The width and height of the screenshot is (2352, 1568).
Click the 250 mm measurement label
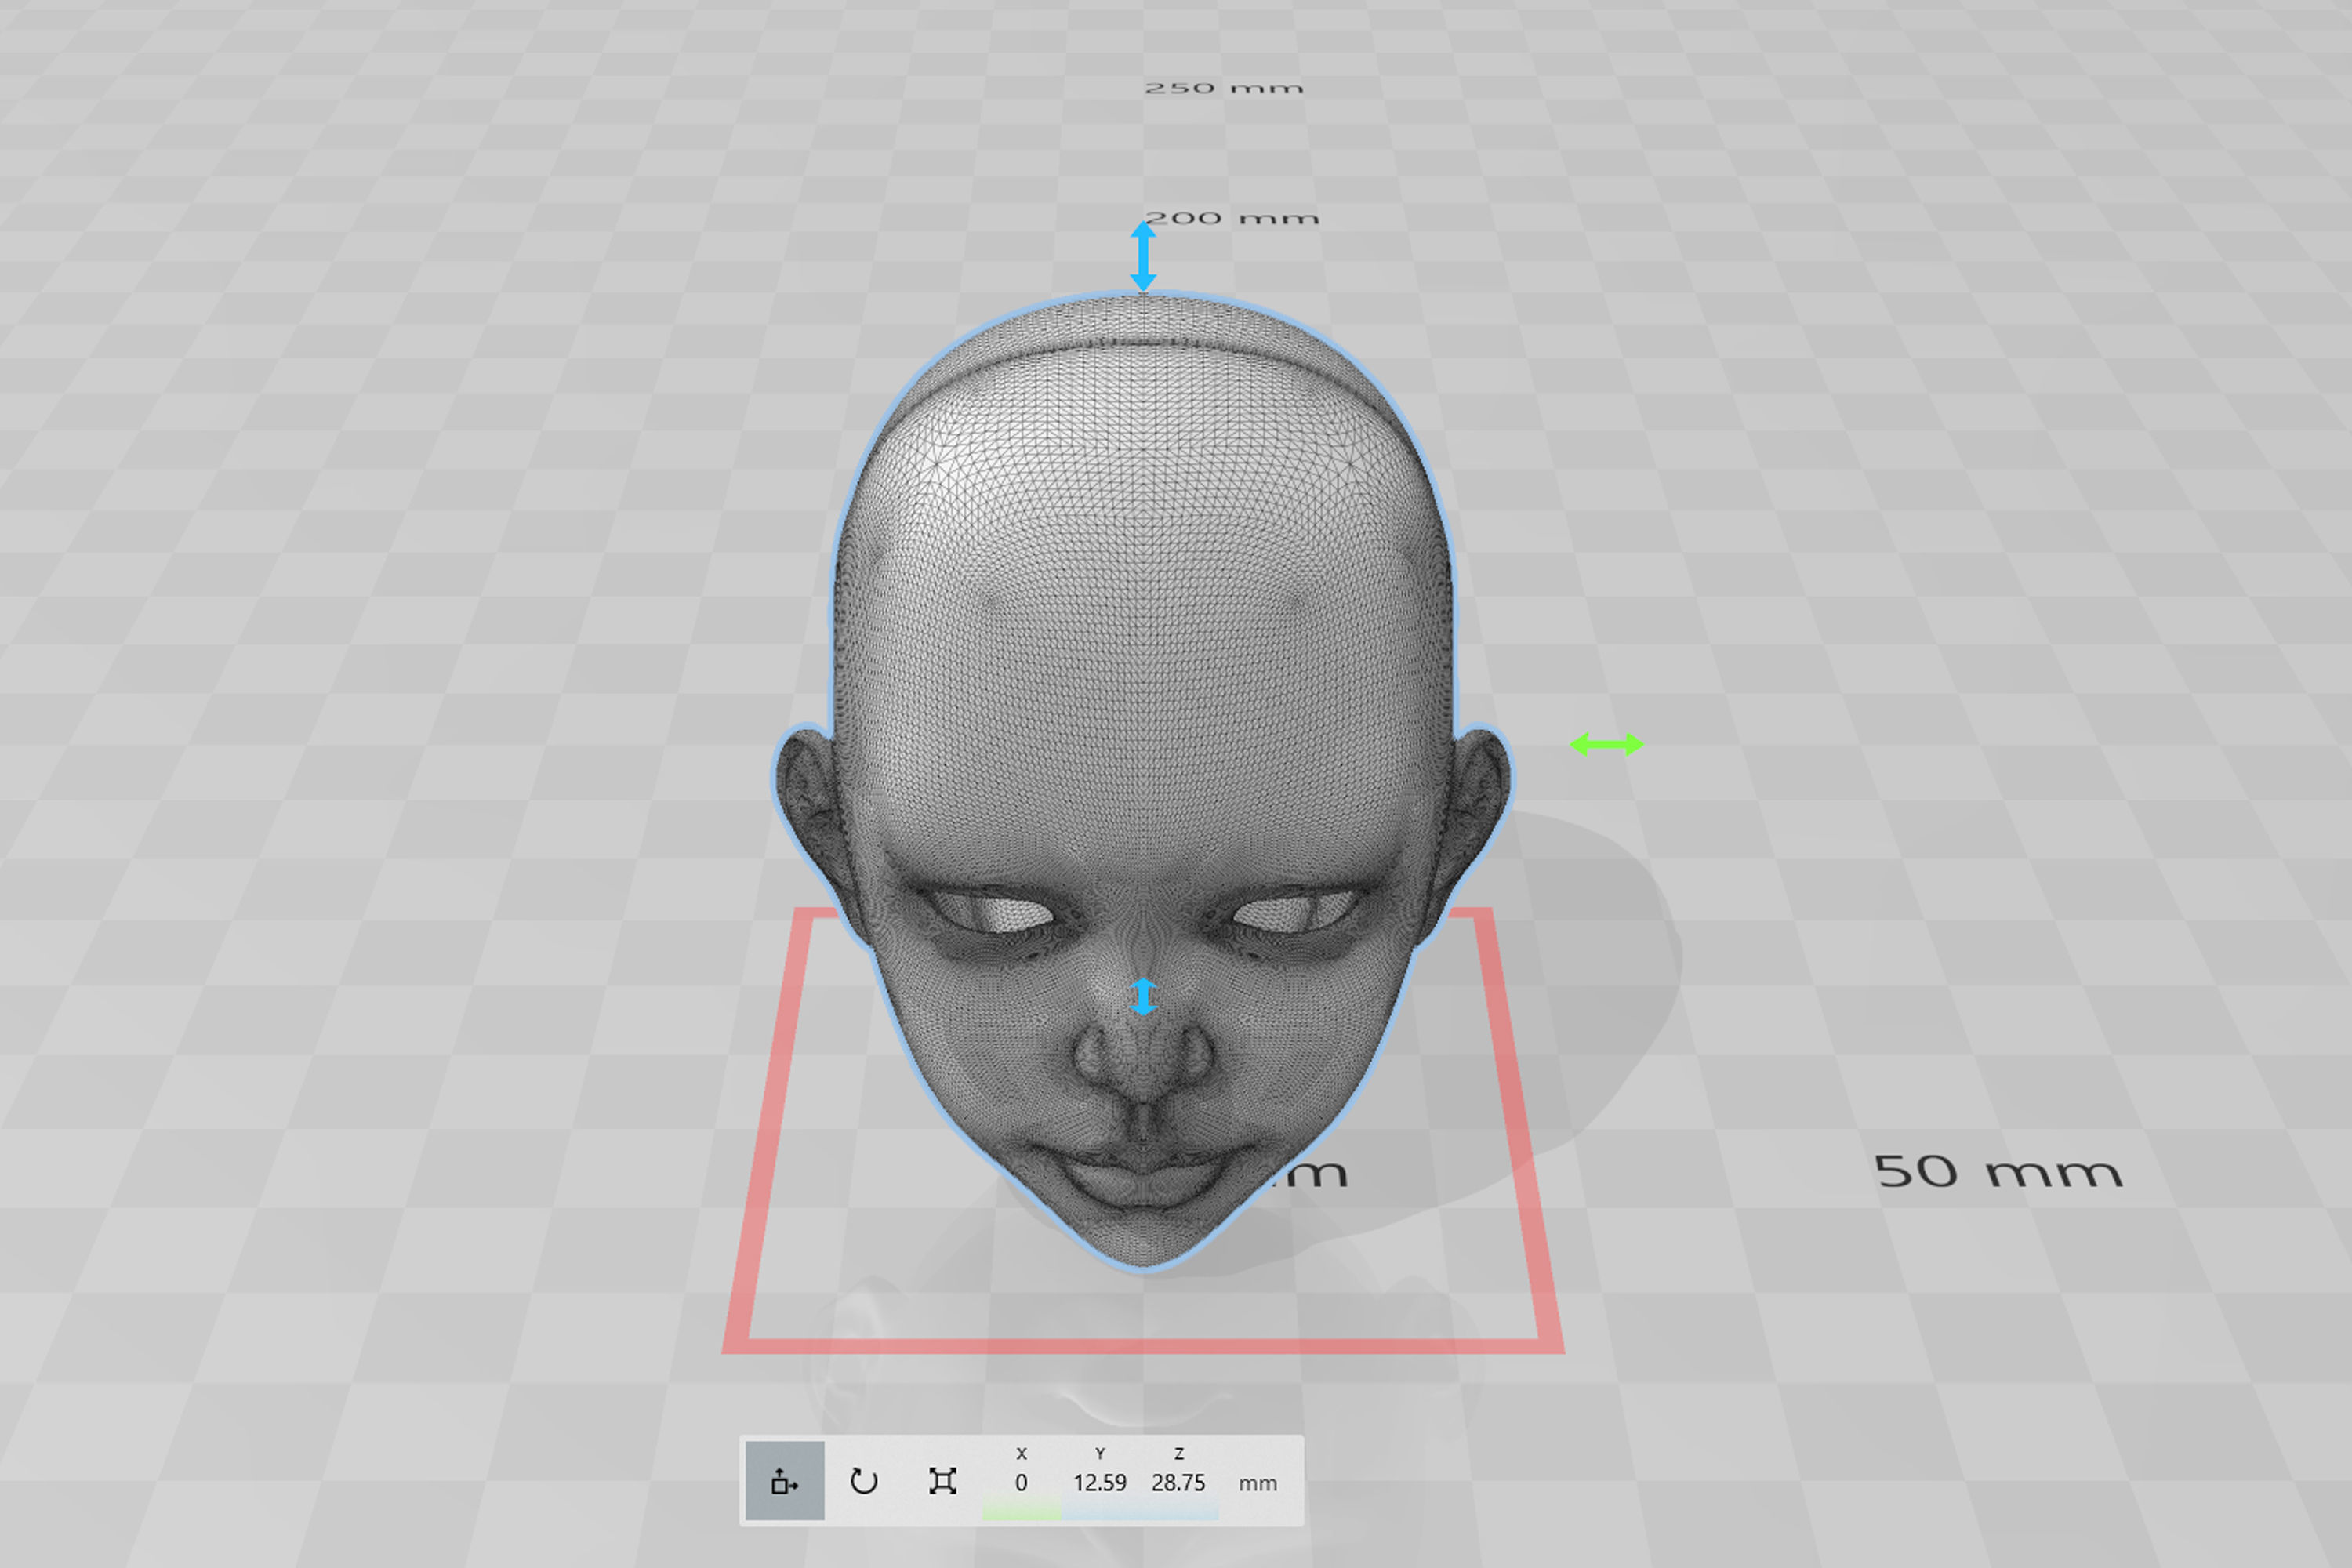point(1226,86)
